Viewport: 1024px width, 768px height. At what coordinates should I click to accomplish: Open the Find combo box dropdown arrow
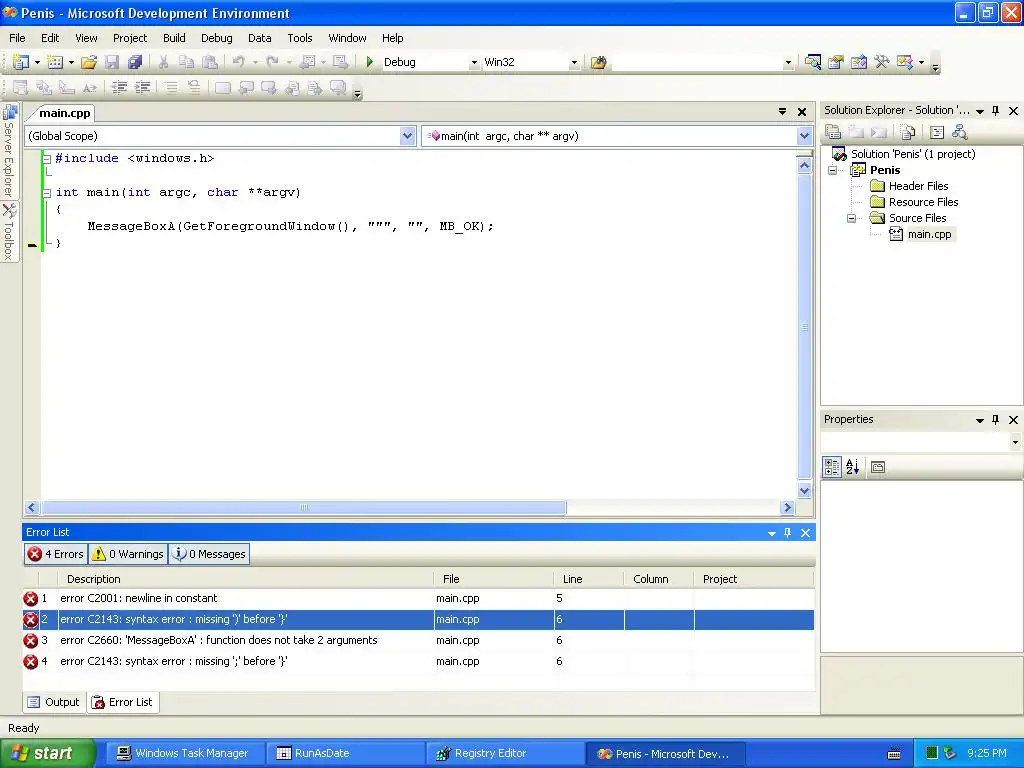point(788,62)
